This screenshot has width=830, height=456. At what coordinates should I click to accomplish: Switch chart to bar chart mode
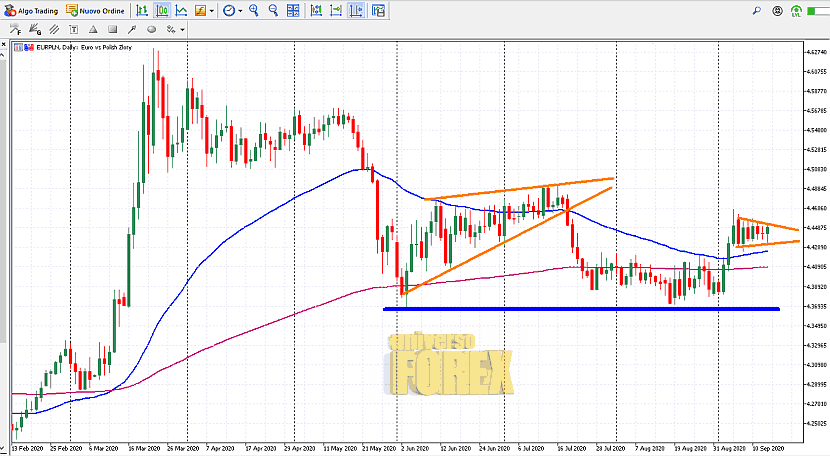click(x=142, y=10)
